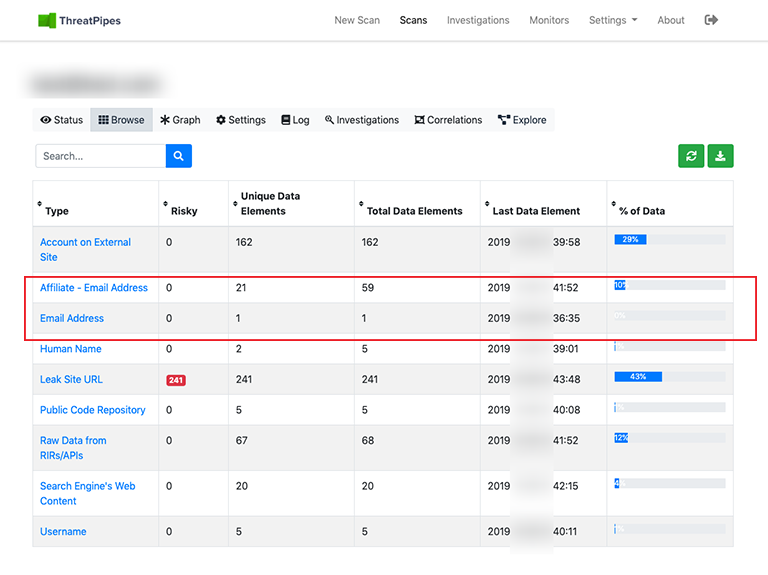Switch to the Status tab
The height and width of the screenshot is (575, 768).
pos(61,120)
